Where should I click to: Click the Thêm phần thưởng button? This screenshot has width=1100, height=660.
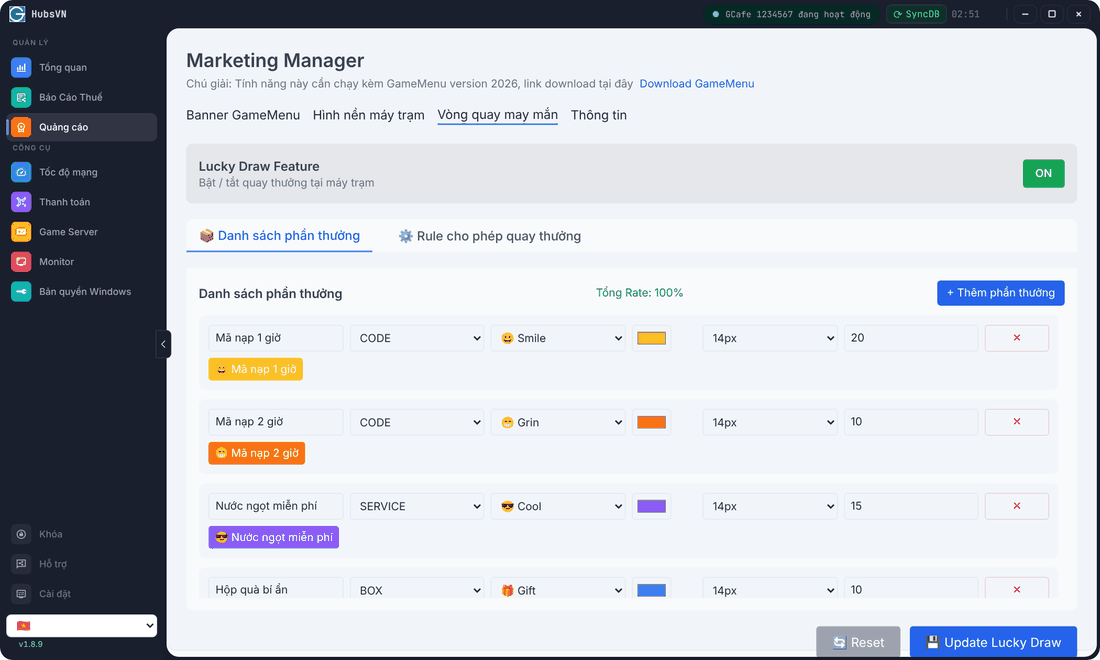click(1000, 293)
